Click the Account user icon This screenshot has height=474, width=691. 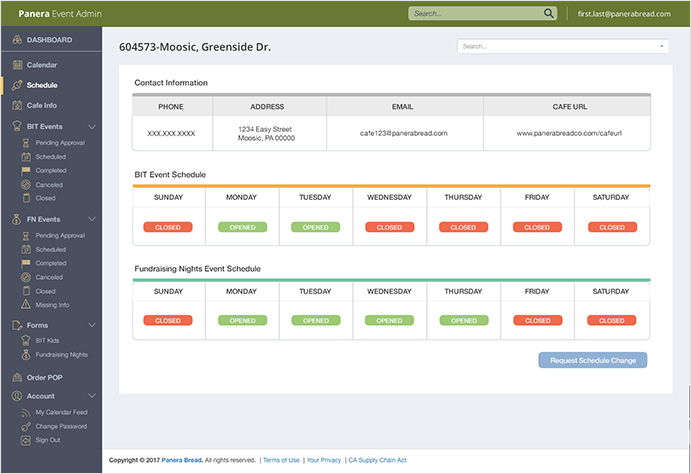(x=17, y=396)
